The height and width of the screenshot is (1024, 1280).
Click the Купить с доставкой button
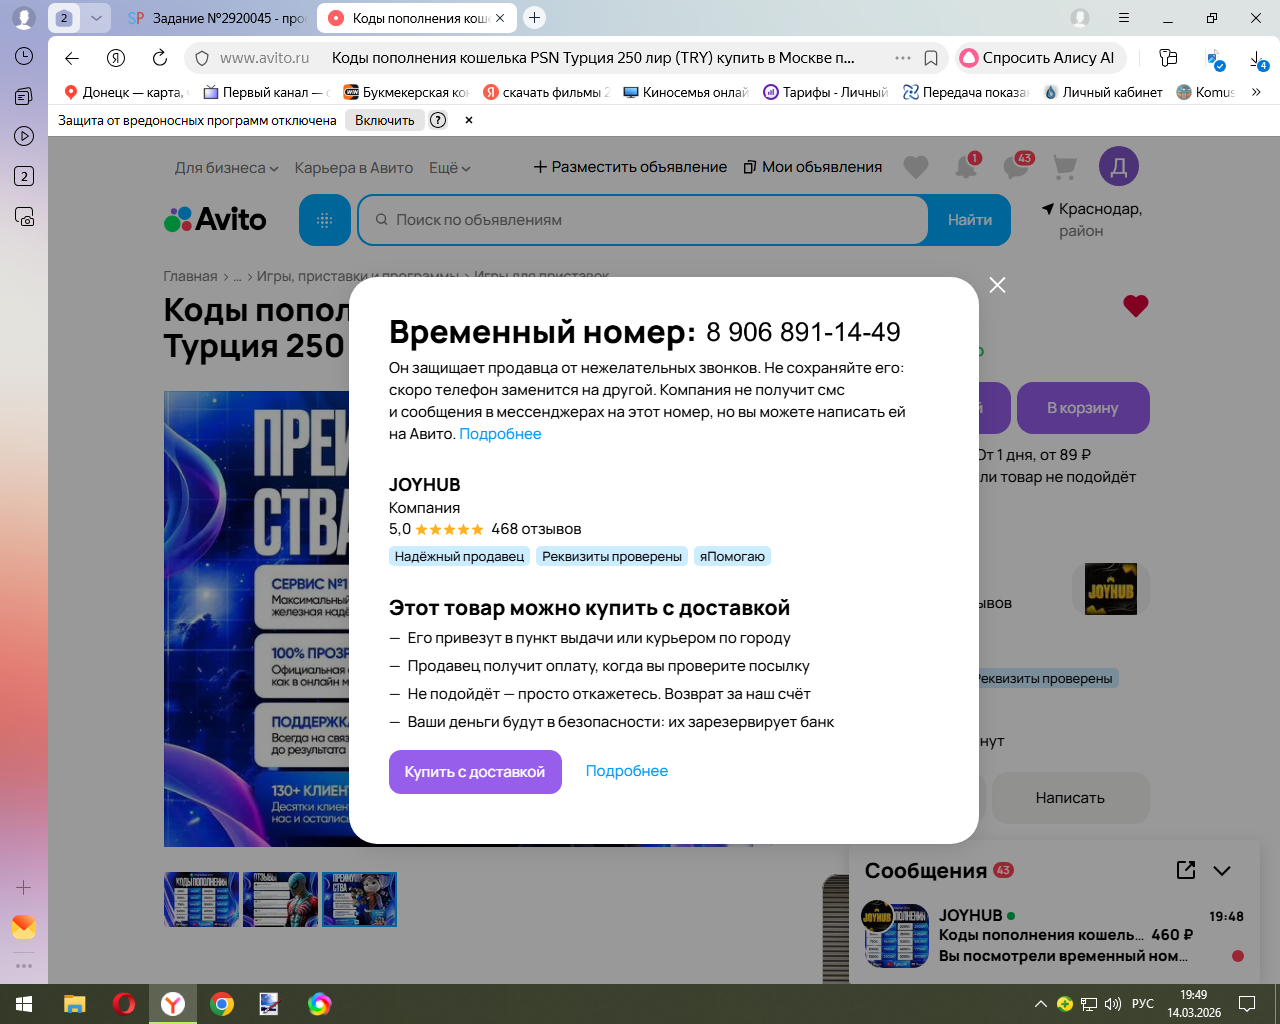[475, 772]
